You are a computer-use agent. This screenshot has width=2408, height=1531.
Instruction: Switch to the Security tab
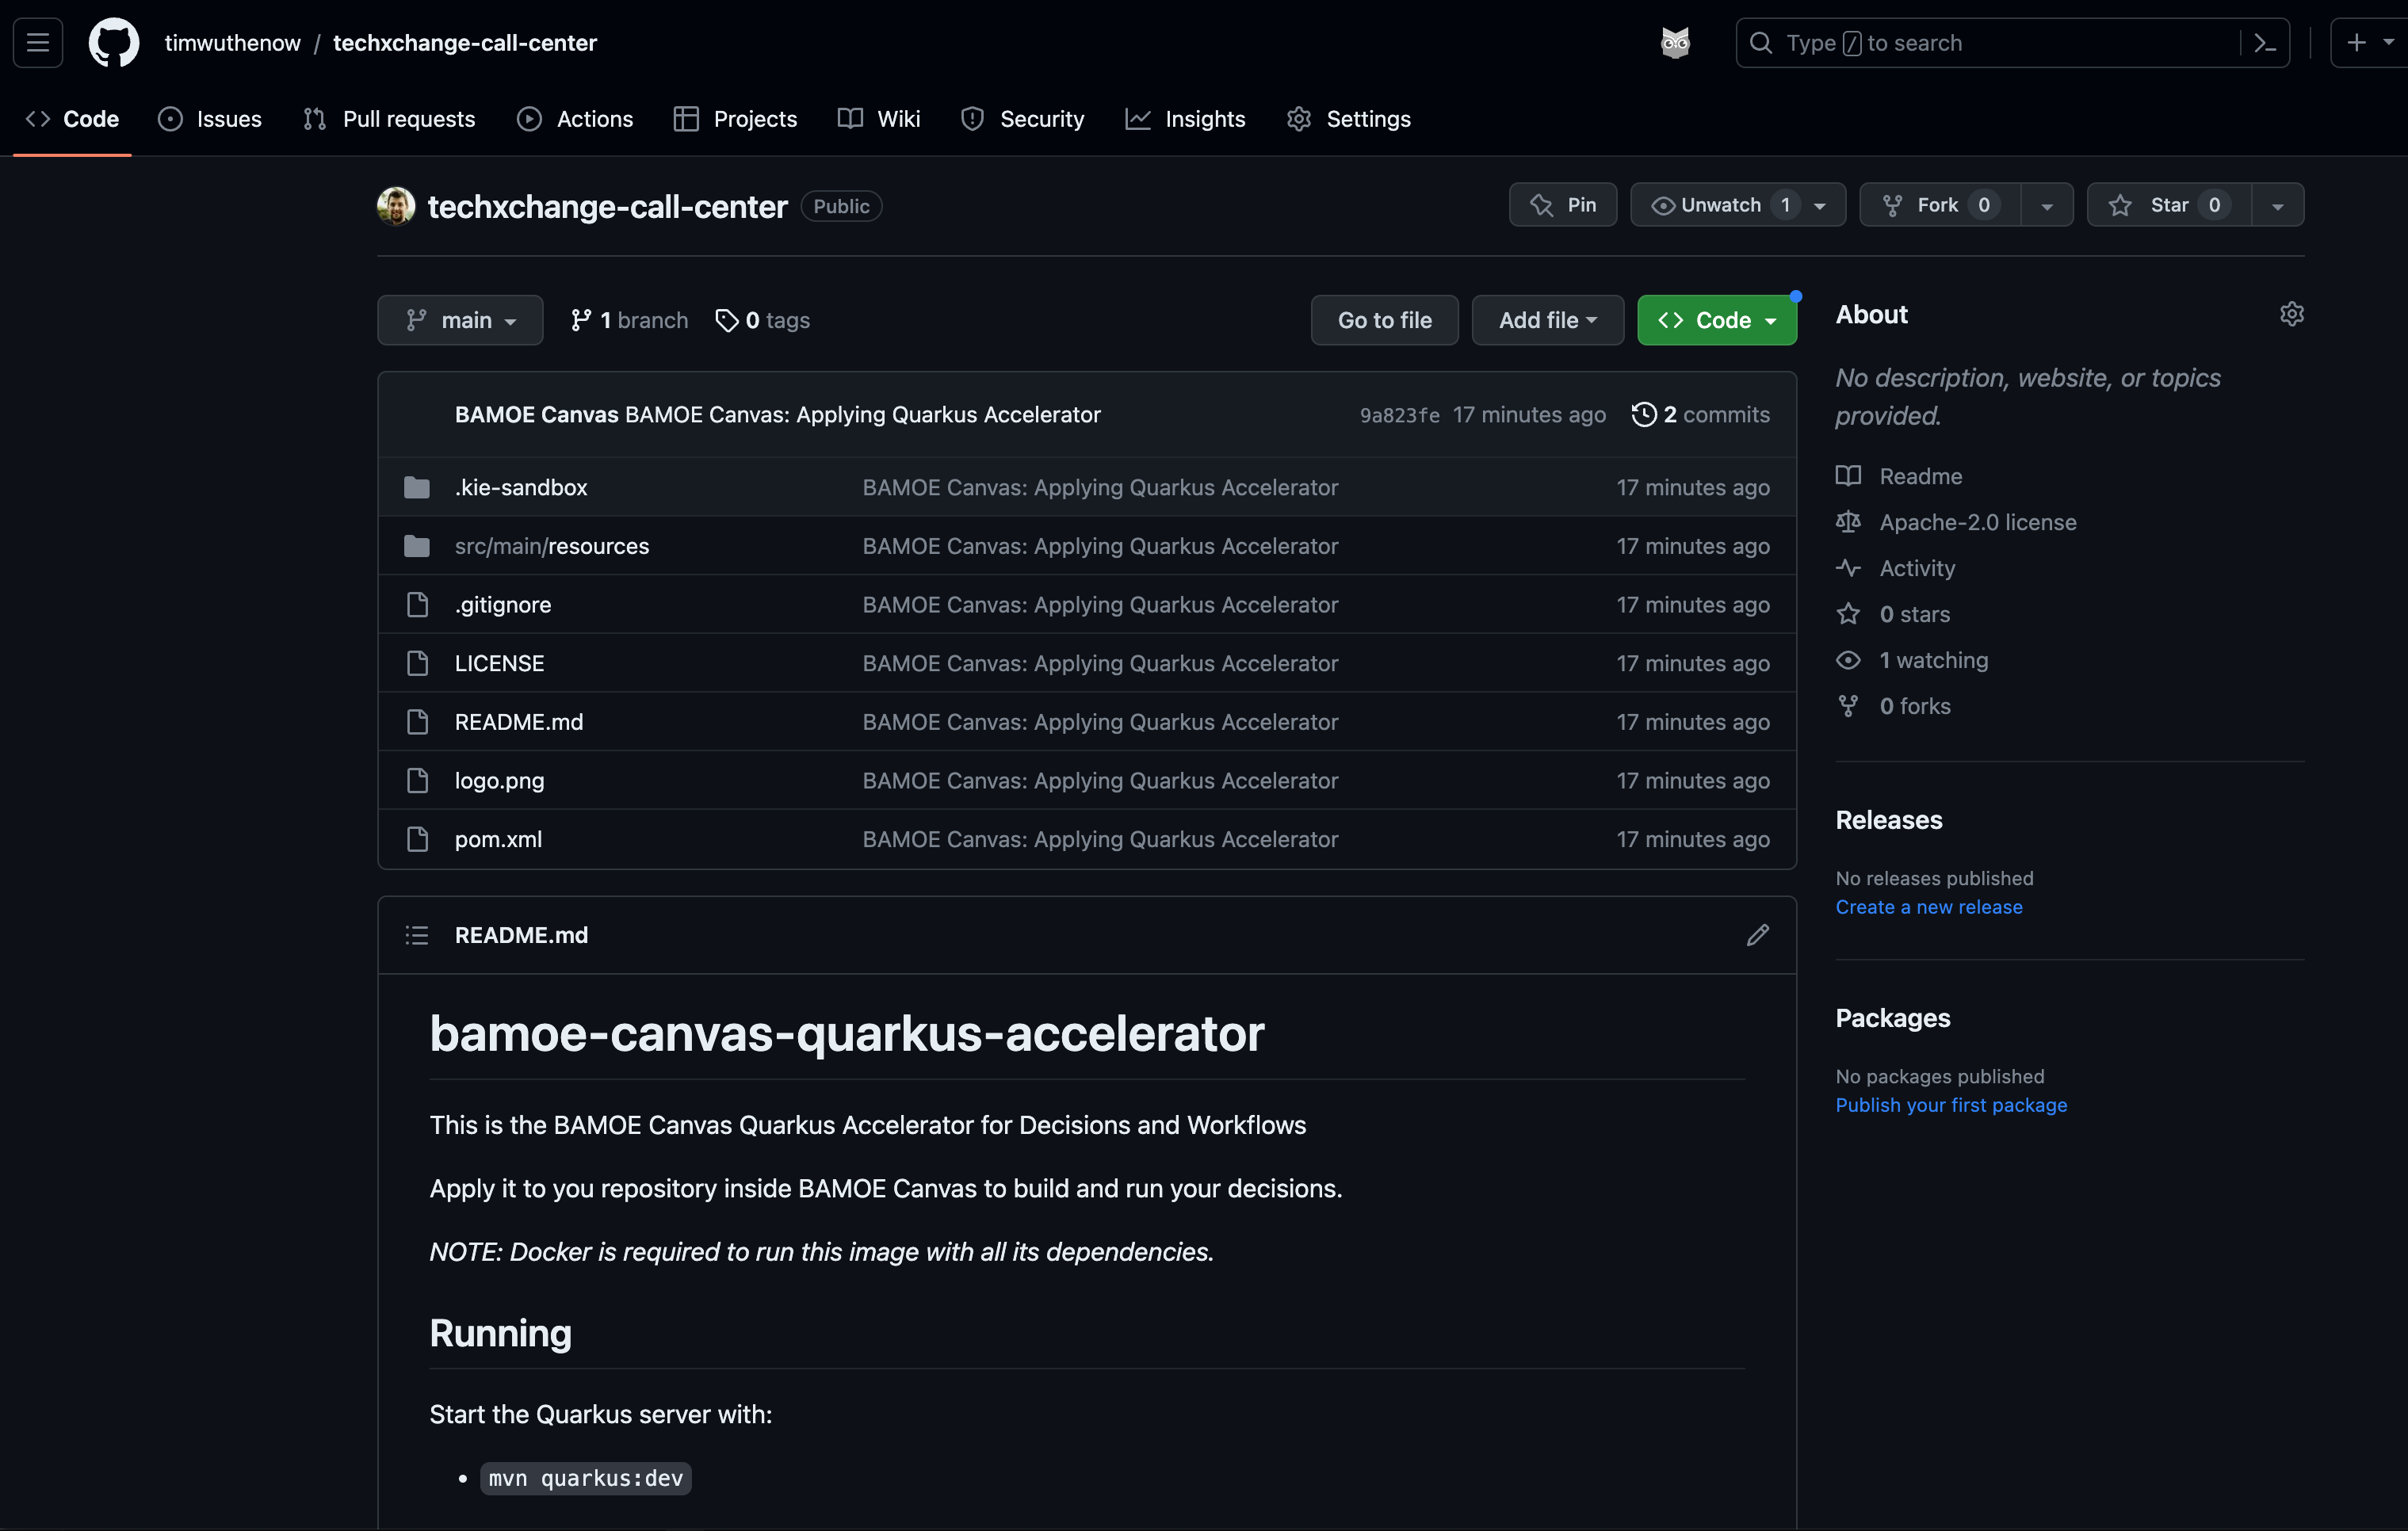click(x=1022, y=119)
